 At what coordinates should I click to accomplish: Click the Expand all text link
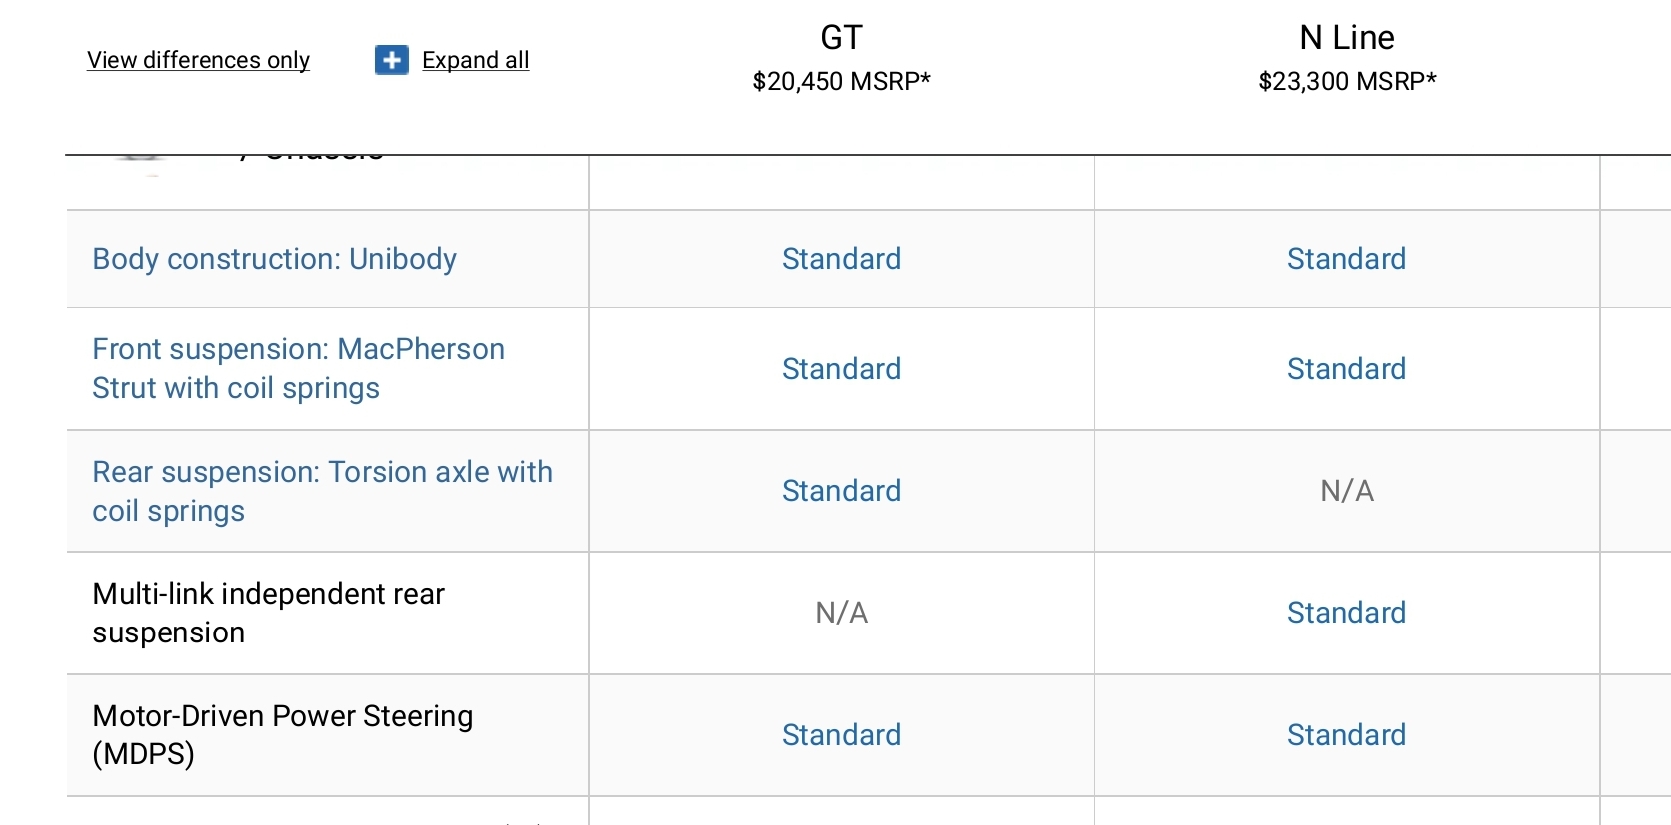(x=475, y=60)
